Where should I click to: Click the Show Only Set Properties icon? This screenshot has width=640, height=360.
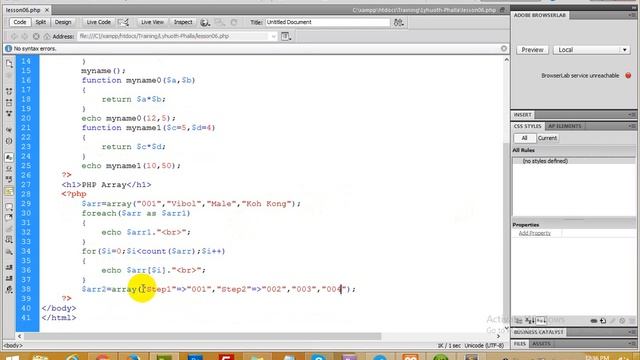(x=540, y=320)
